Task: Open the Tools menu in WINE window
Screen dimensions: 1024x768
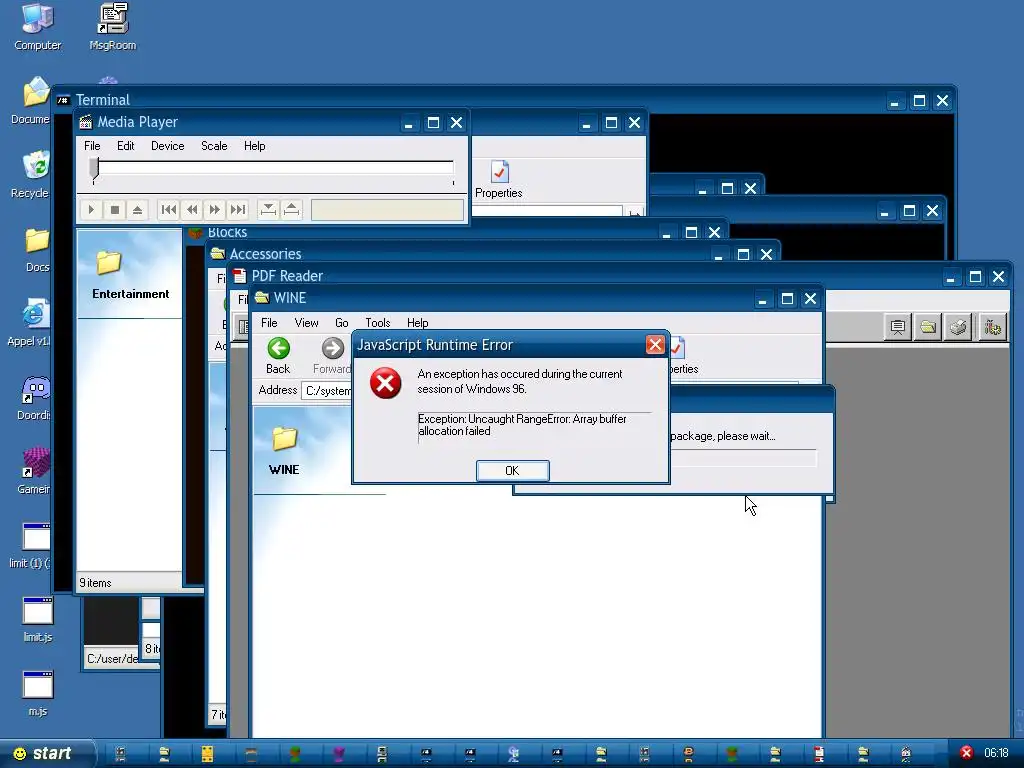Action: [377, 323]
